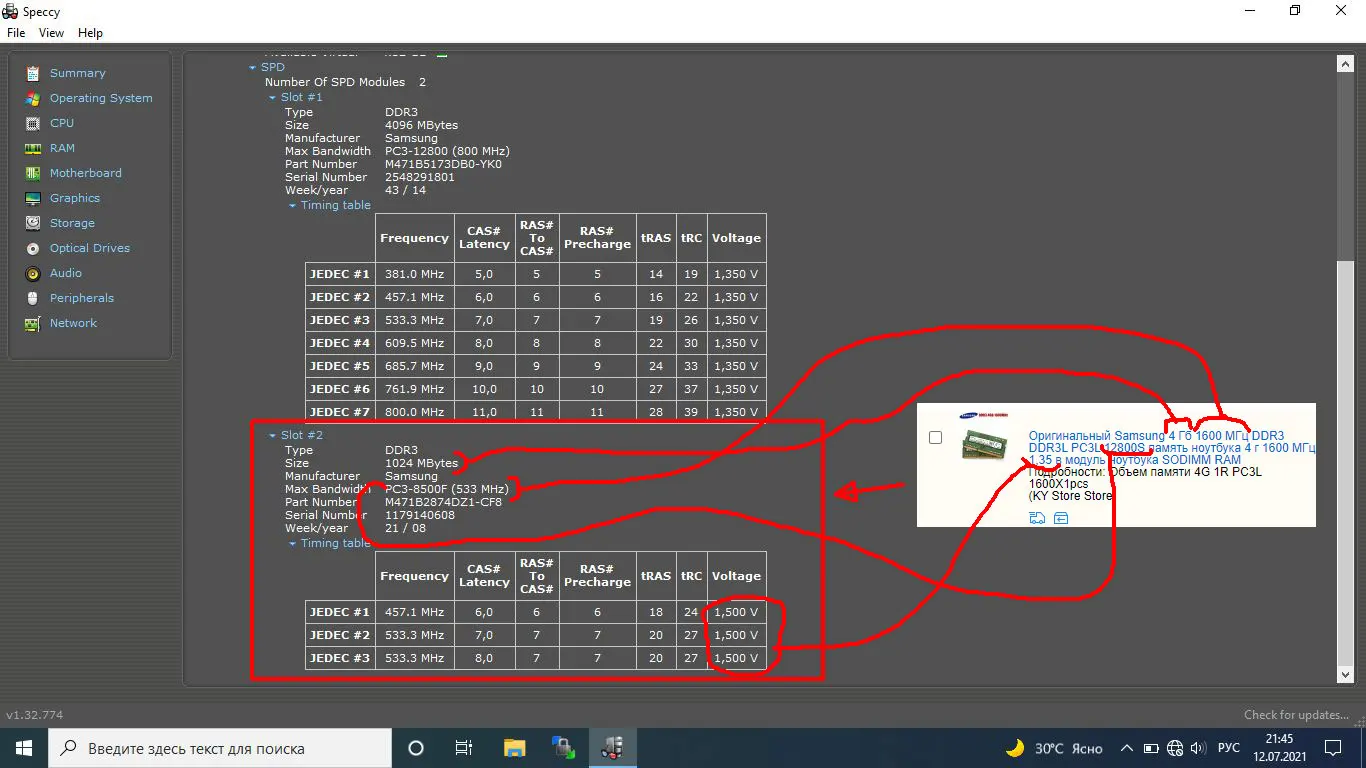Open the notification center icon
The height and width of the screenshot is (768, 1366).
coord(1333,748)
